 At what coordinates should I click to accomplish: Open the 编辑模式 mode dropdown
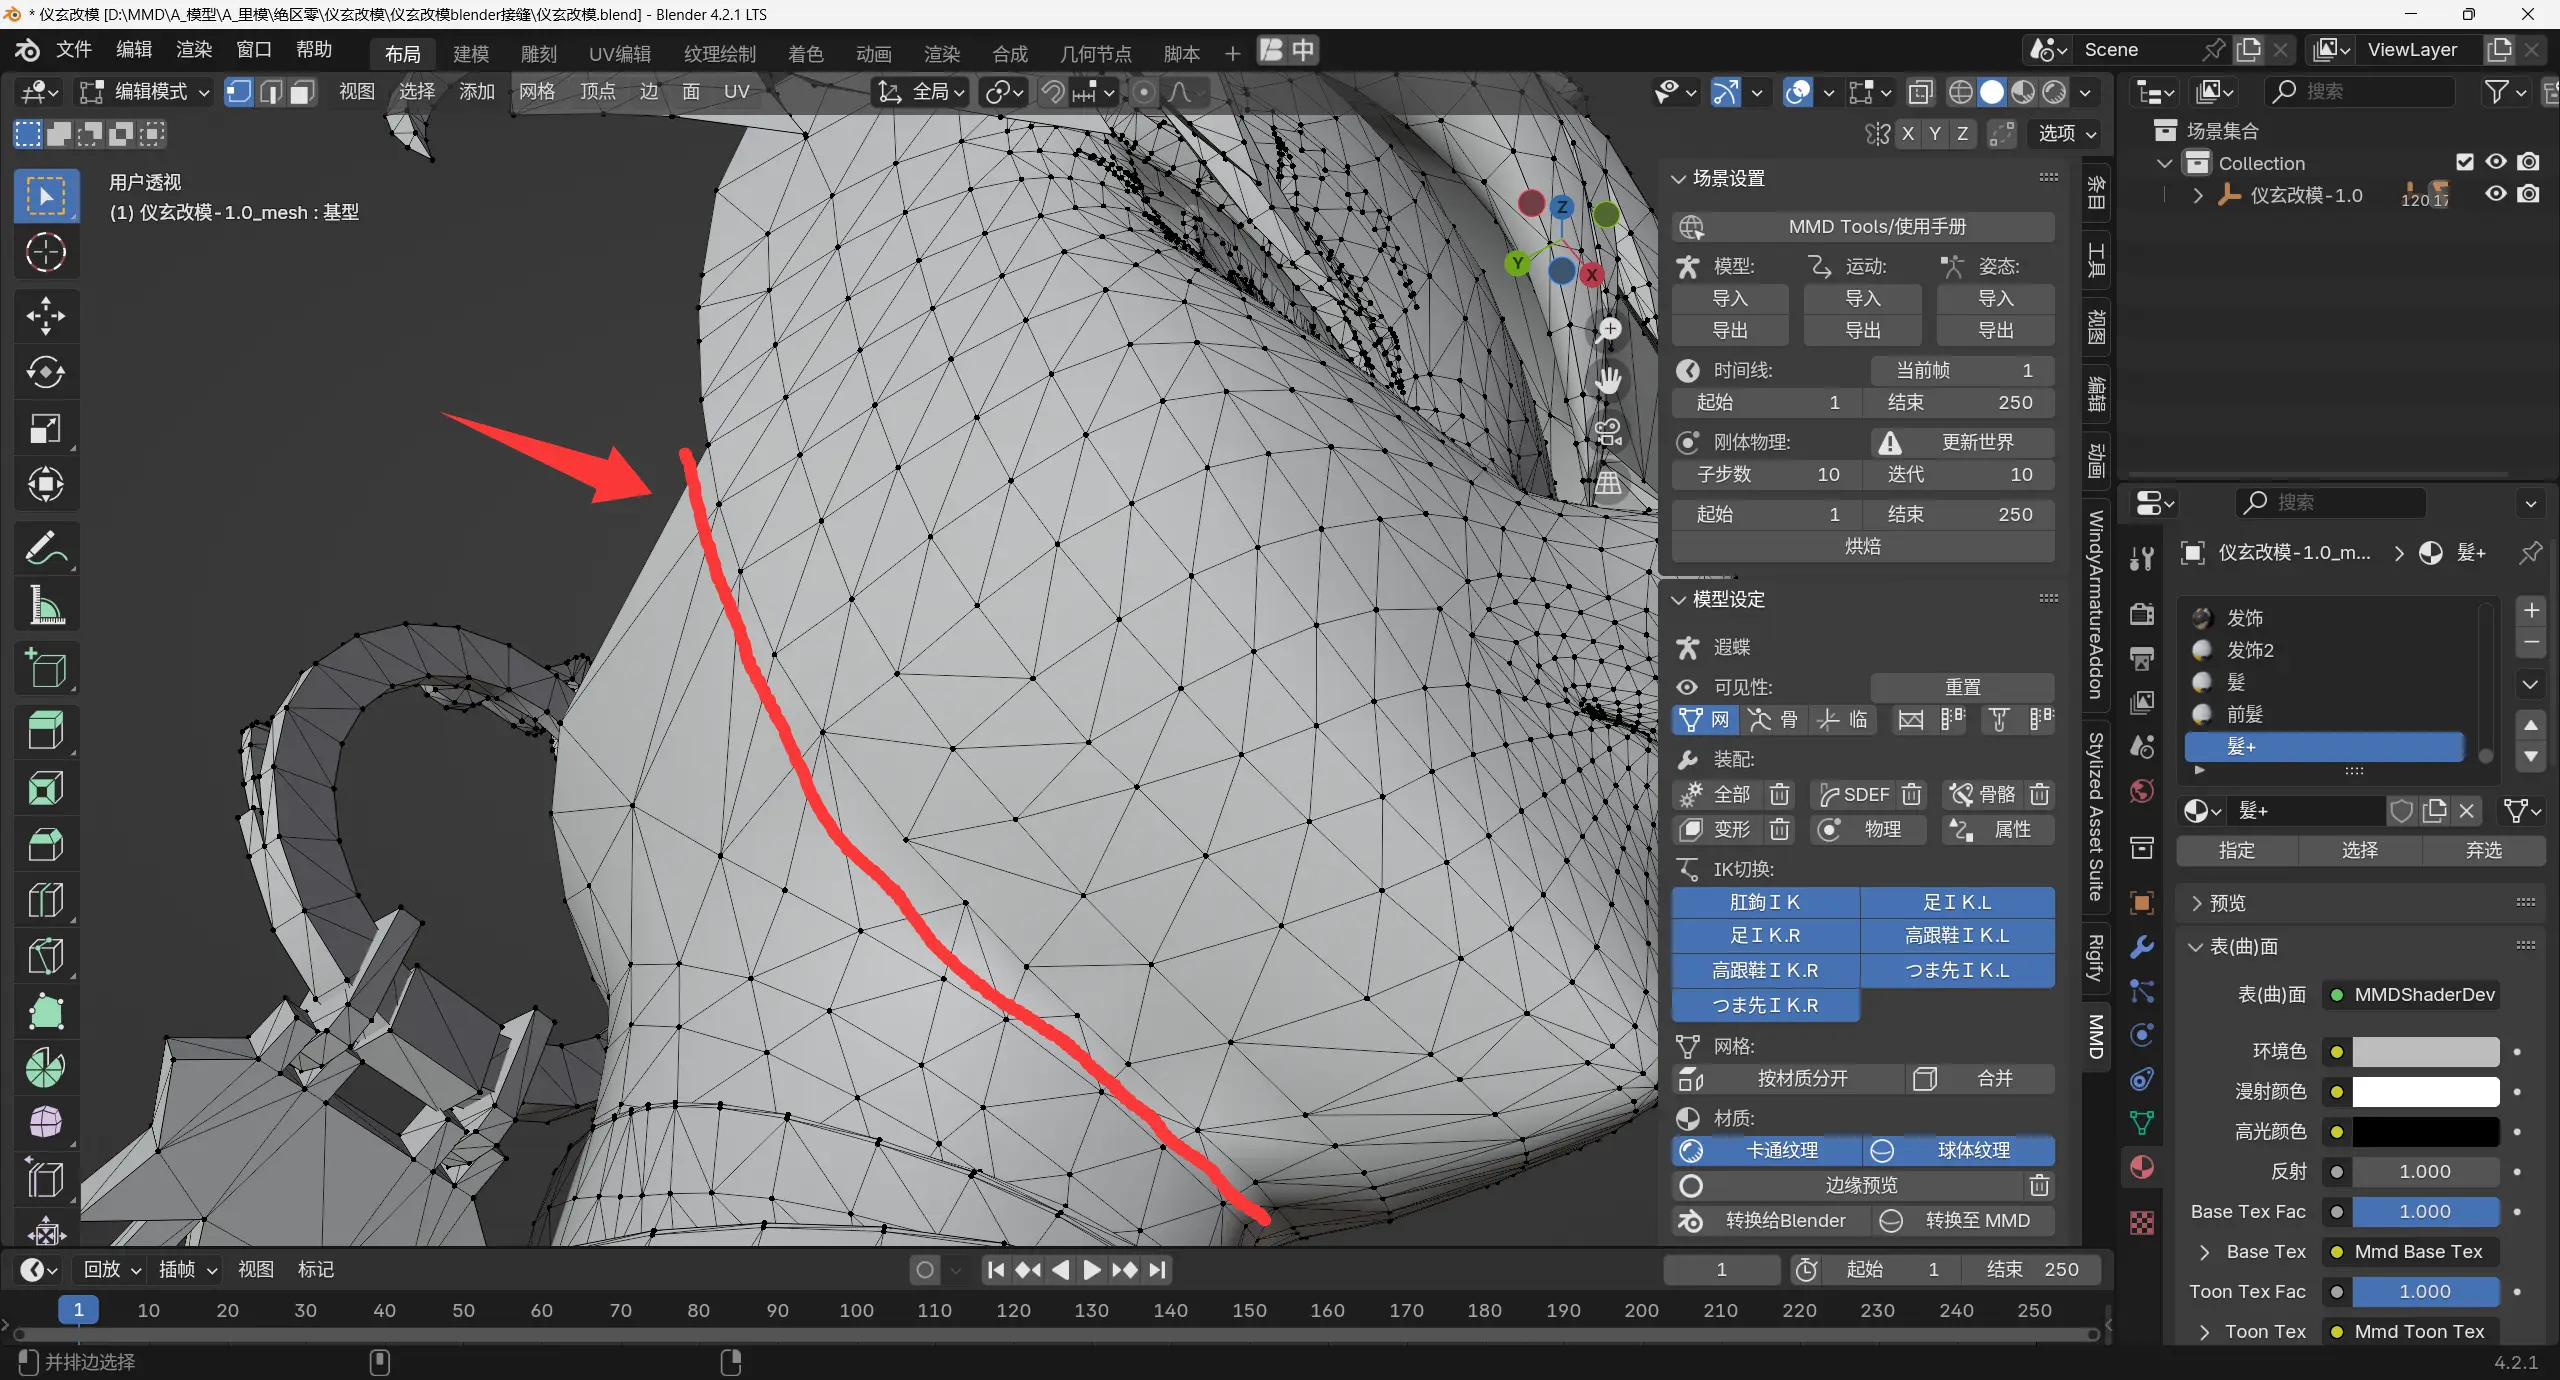click(x=146, y=93)
